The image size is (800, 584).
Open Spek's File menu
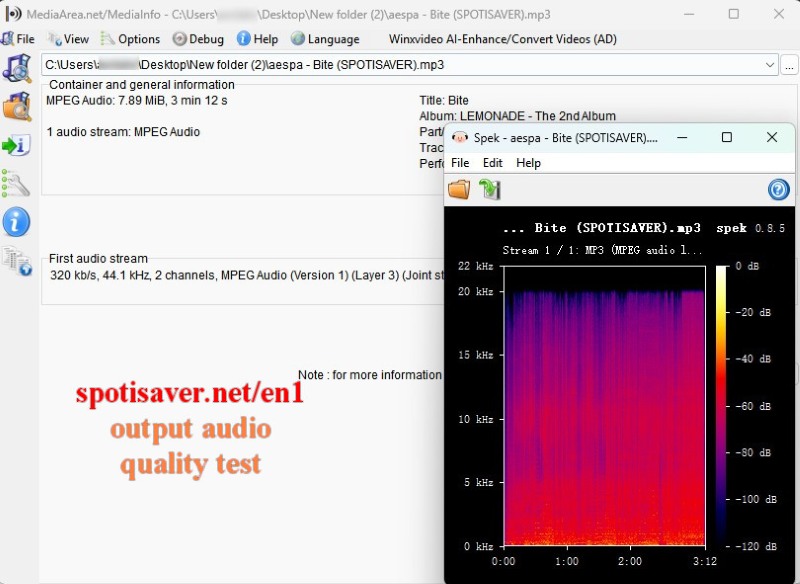pos(460,163)
